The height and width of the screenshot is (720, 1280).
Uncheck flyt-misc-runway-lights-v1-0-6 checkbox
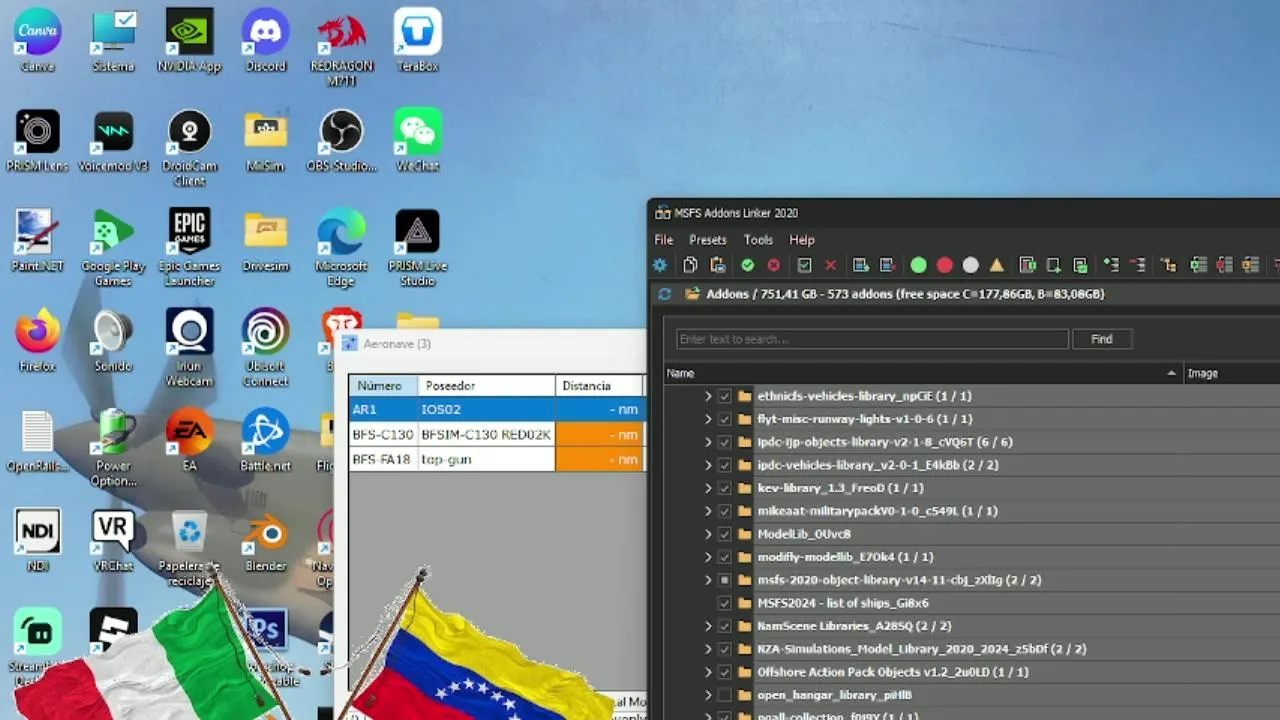click(724, 419)
